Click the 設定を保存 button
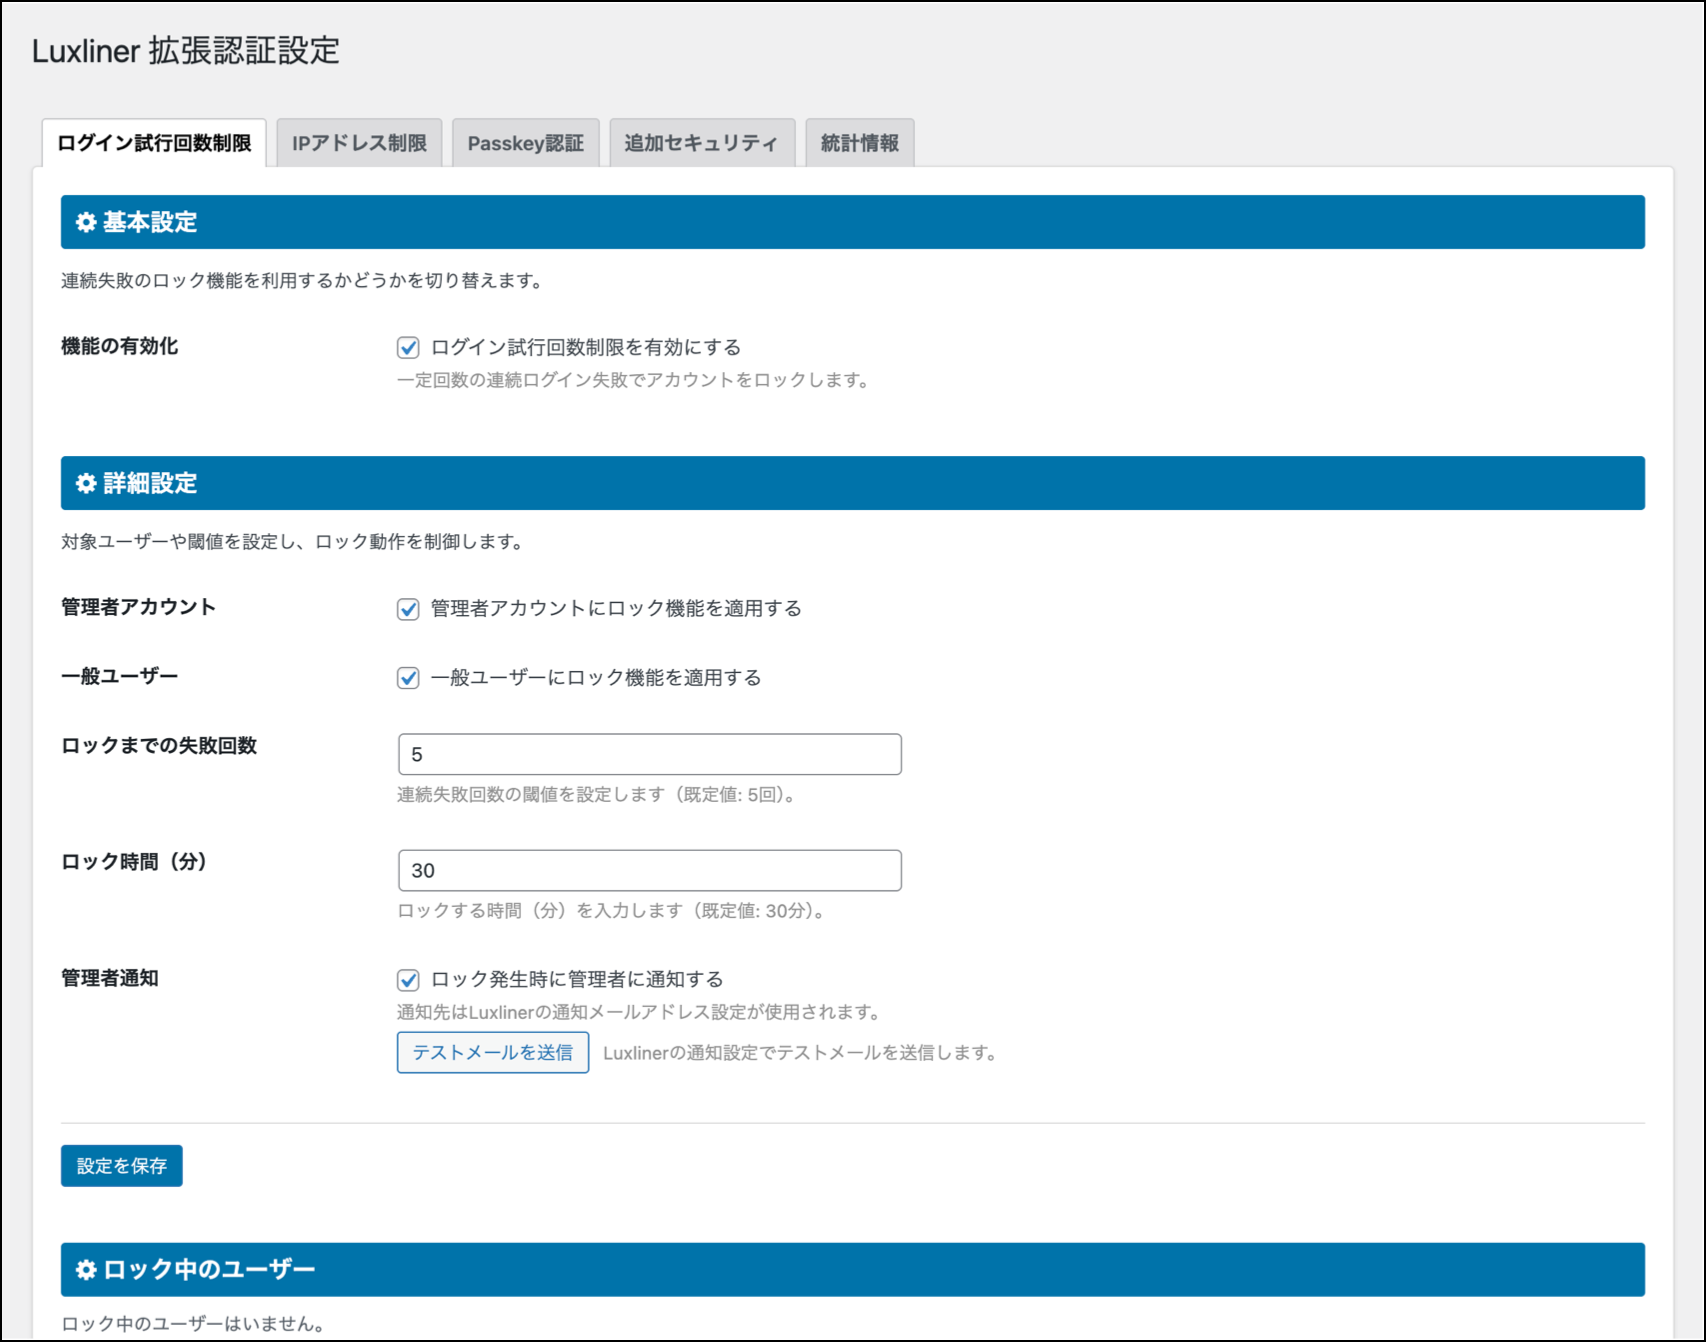The image size is (1706, 1342). point(121,1166)
